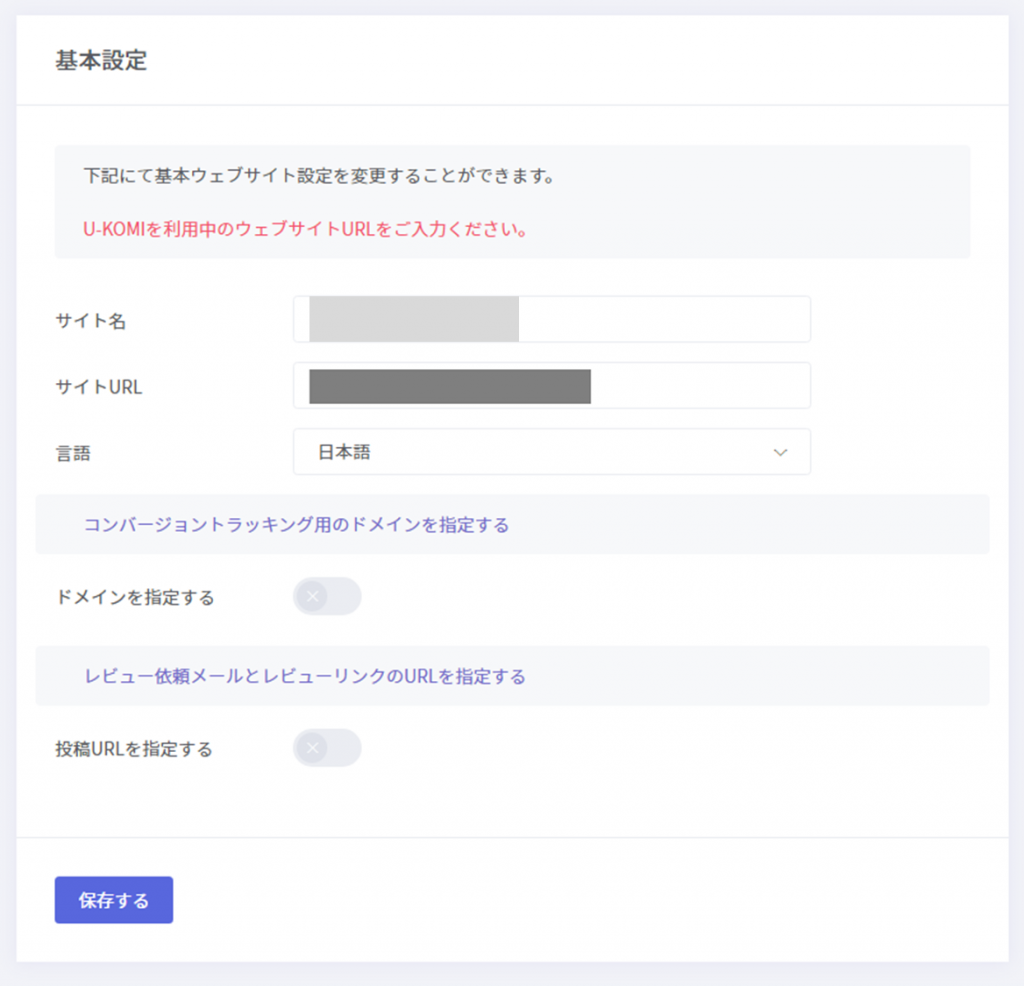Click the 基本設定 panel heading
Screen dimensions: 1024x986
point(101,61)
